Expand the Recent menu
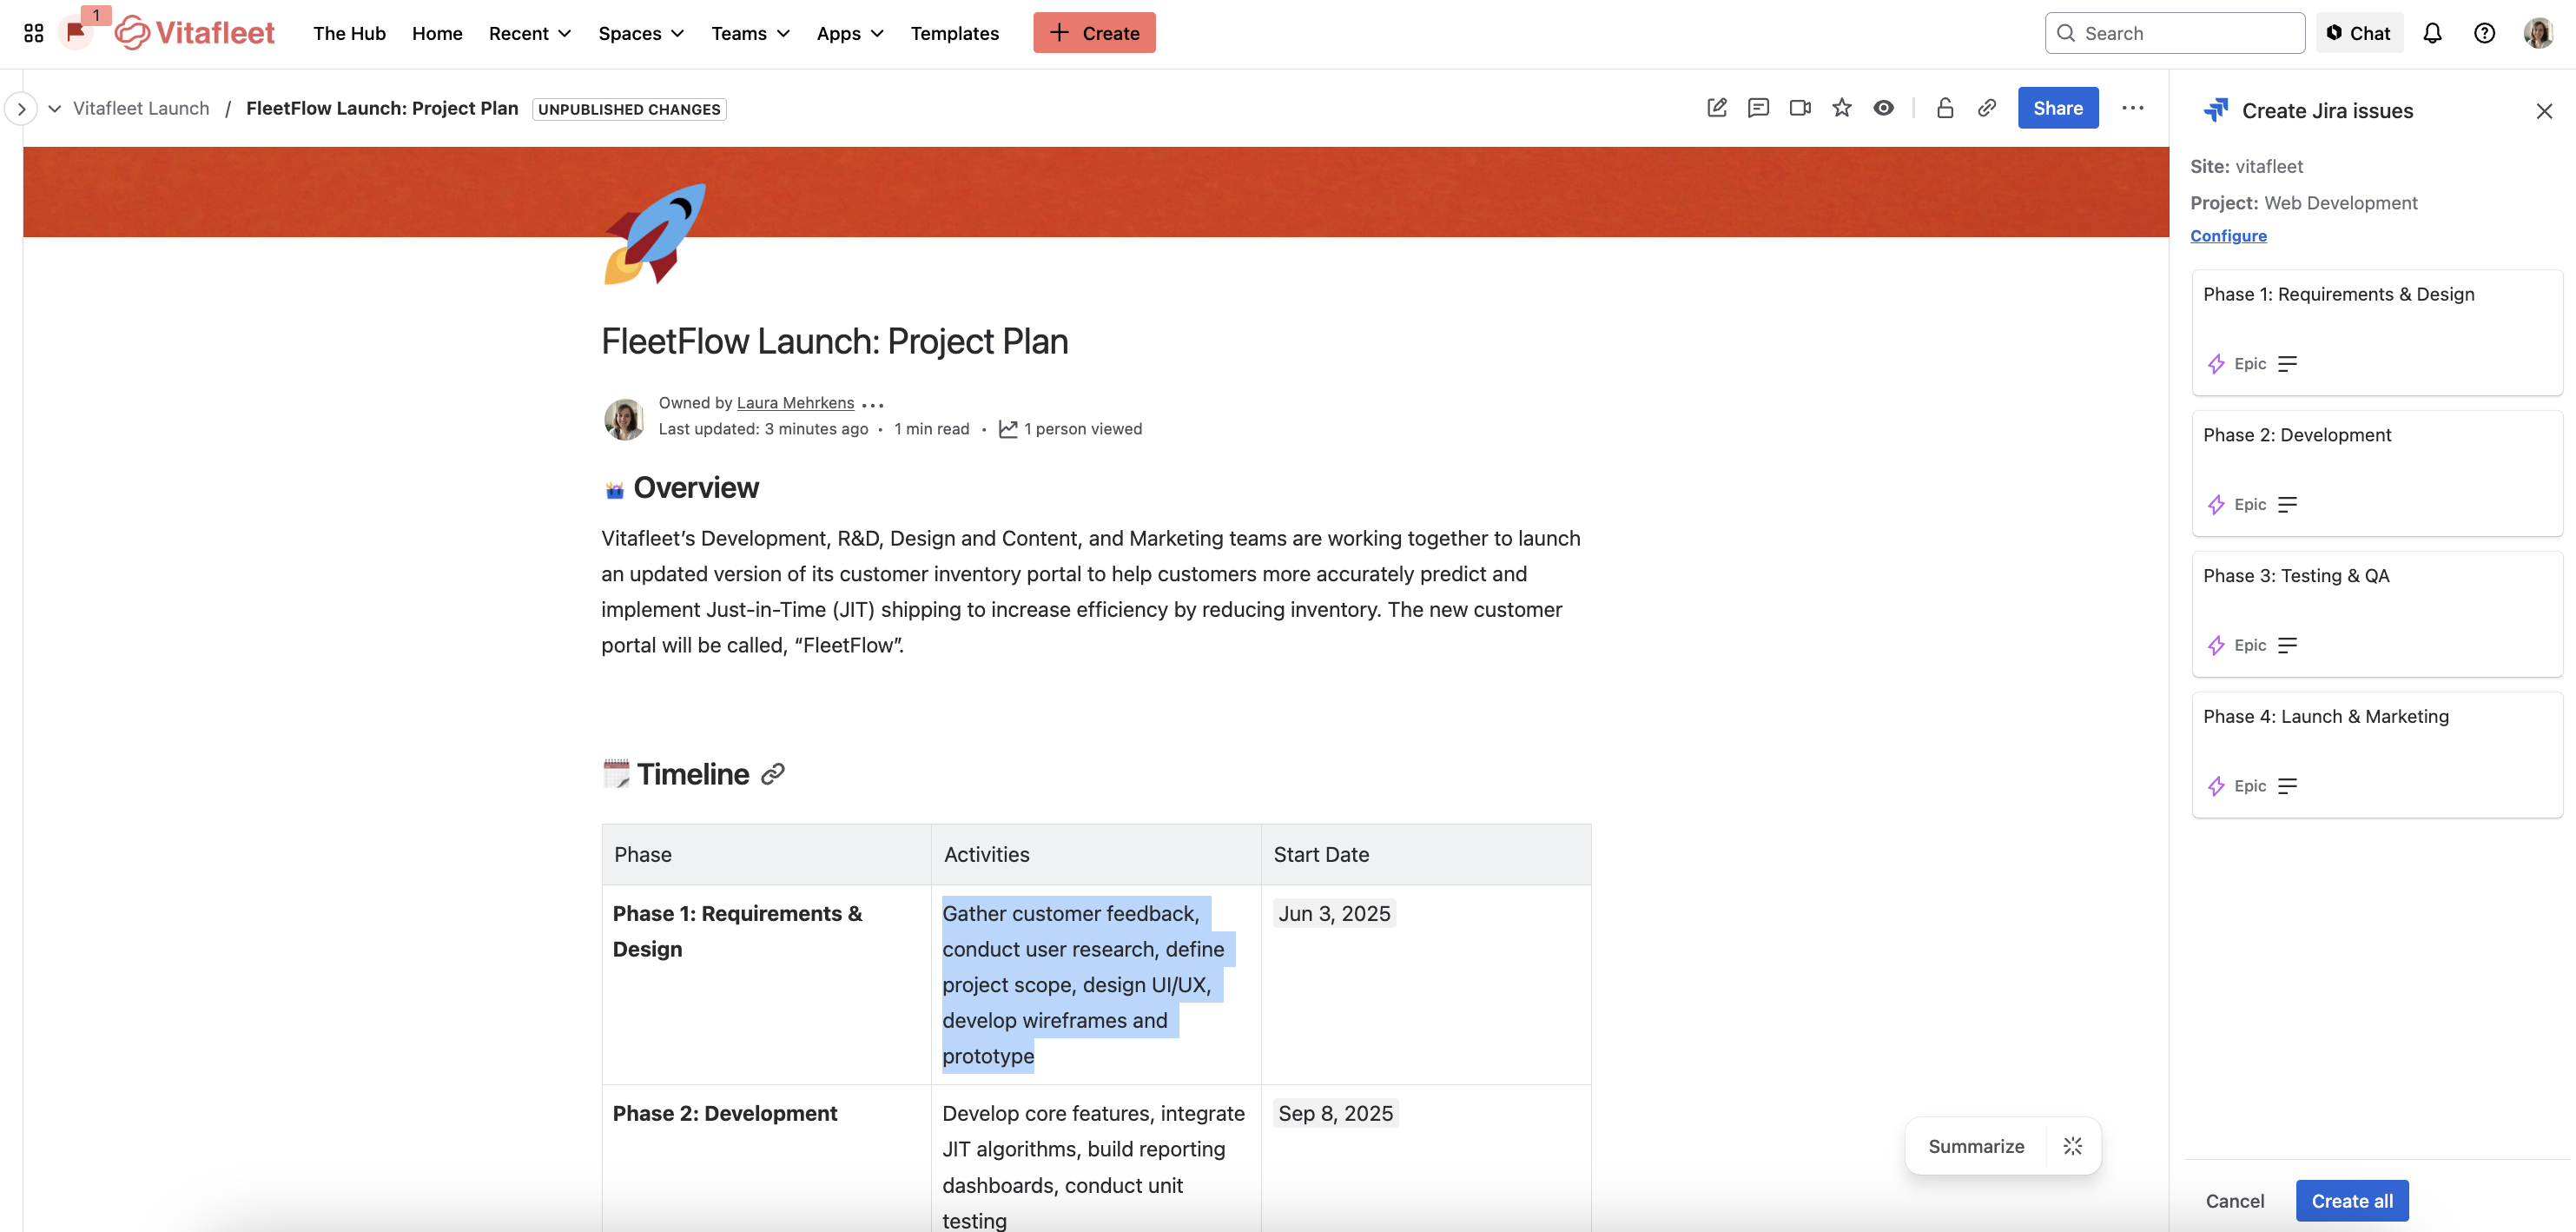 point(529,33)
